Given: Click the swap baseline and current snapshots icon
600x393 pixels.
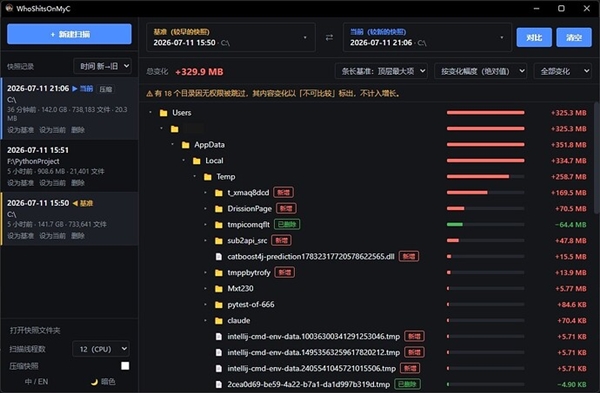Looking at the screenshot, I should [329, 38].
